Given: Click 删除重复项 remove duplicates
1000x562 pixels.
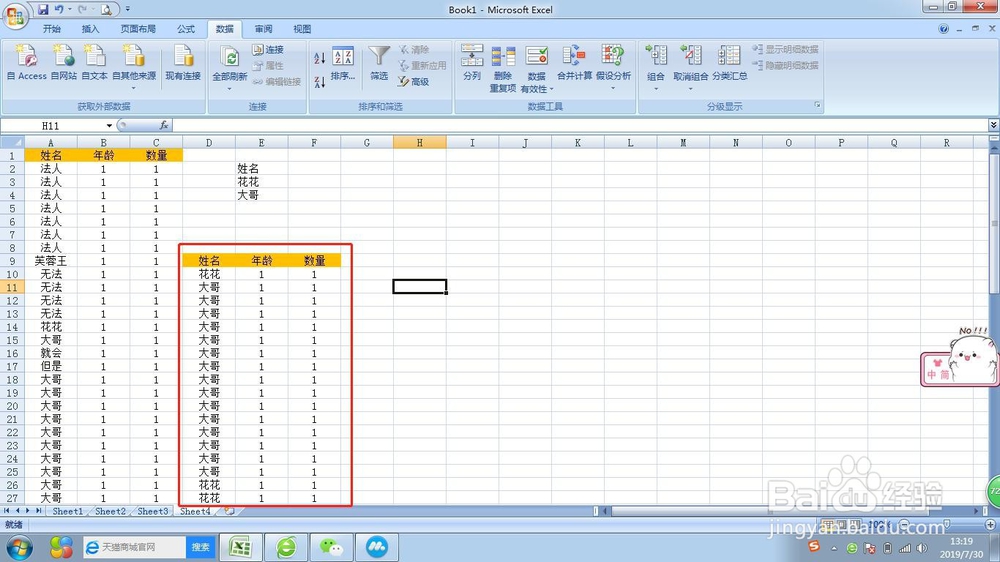Looking at the screenshot, I should pyautogui.click(x=503, y=69).
